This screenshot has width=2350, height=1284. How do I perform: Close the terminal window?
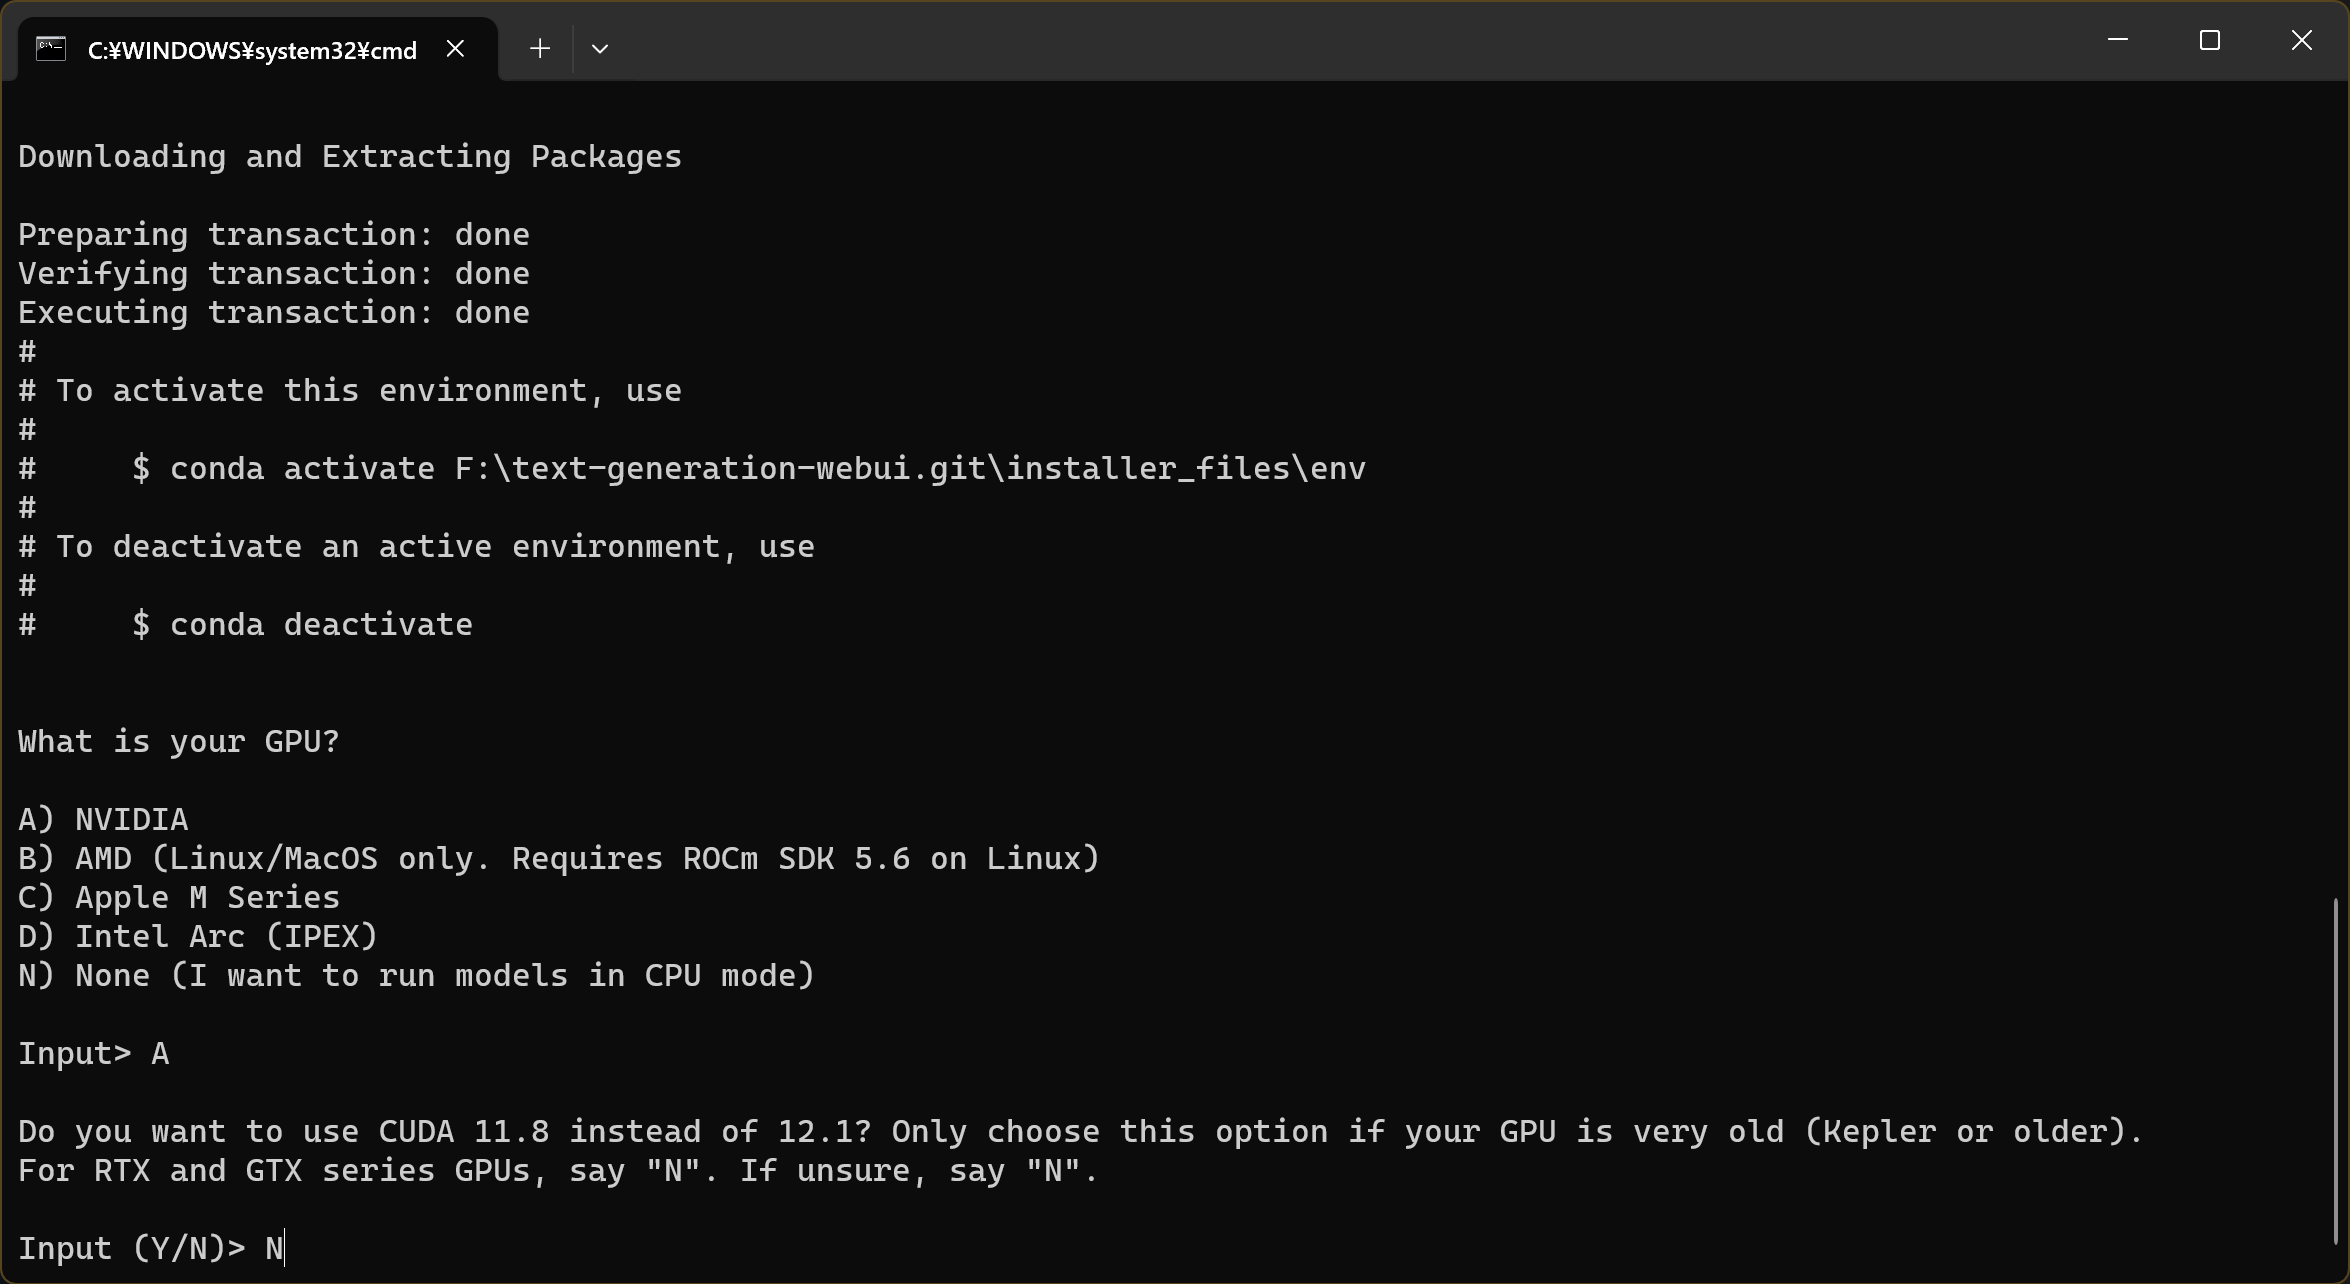click(x=2301, y=40)
